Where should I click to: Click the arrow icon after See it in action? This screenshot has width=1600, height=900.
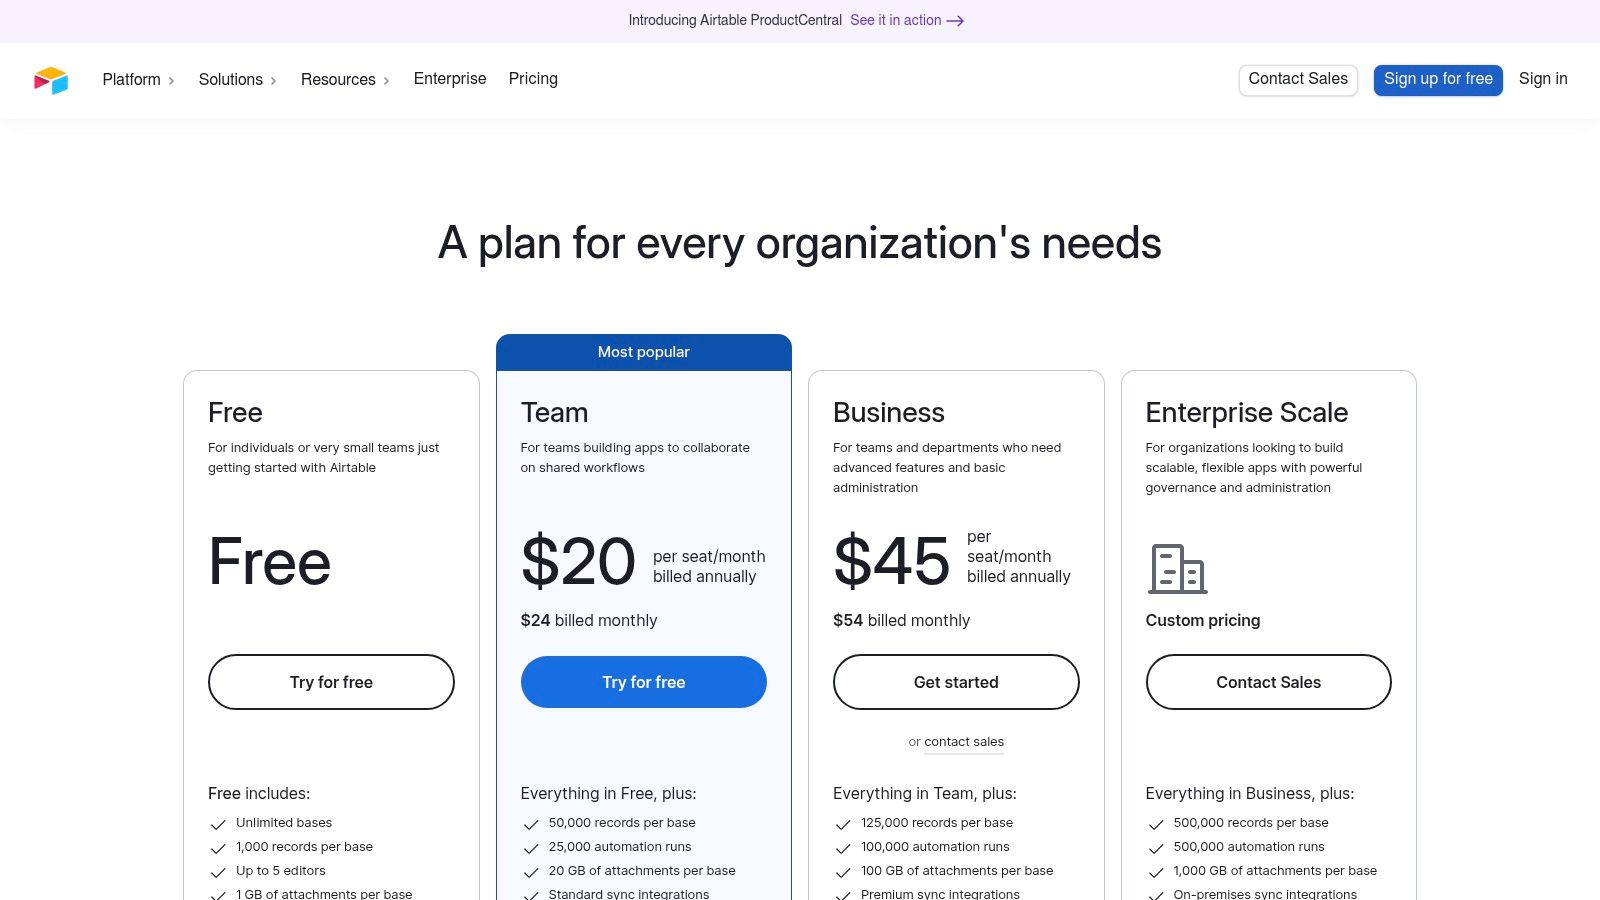click(955, 21)
